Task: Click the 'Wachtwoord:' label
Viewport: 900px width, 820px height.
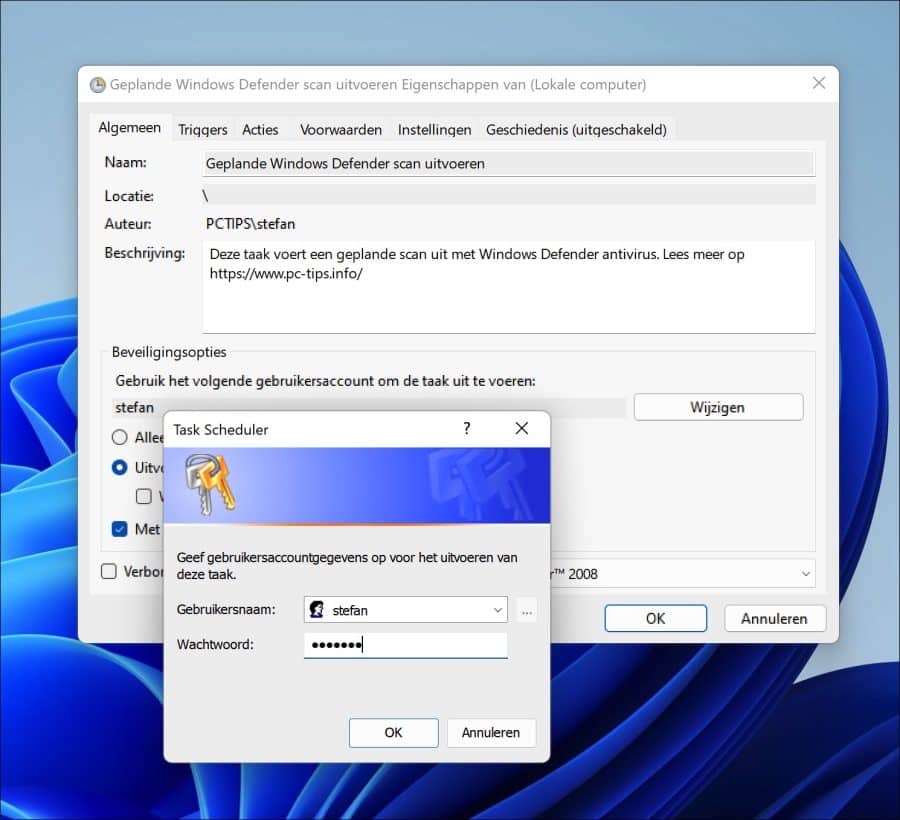Action: 215,644
